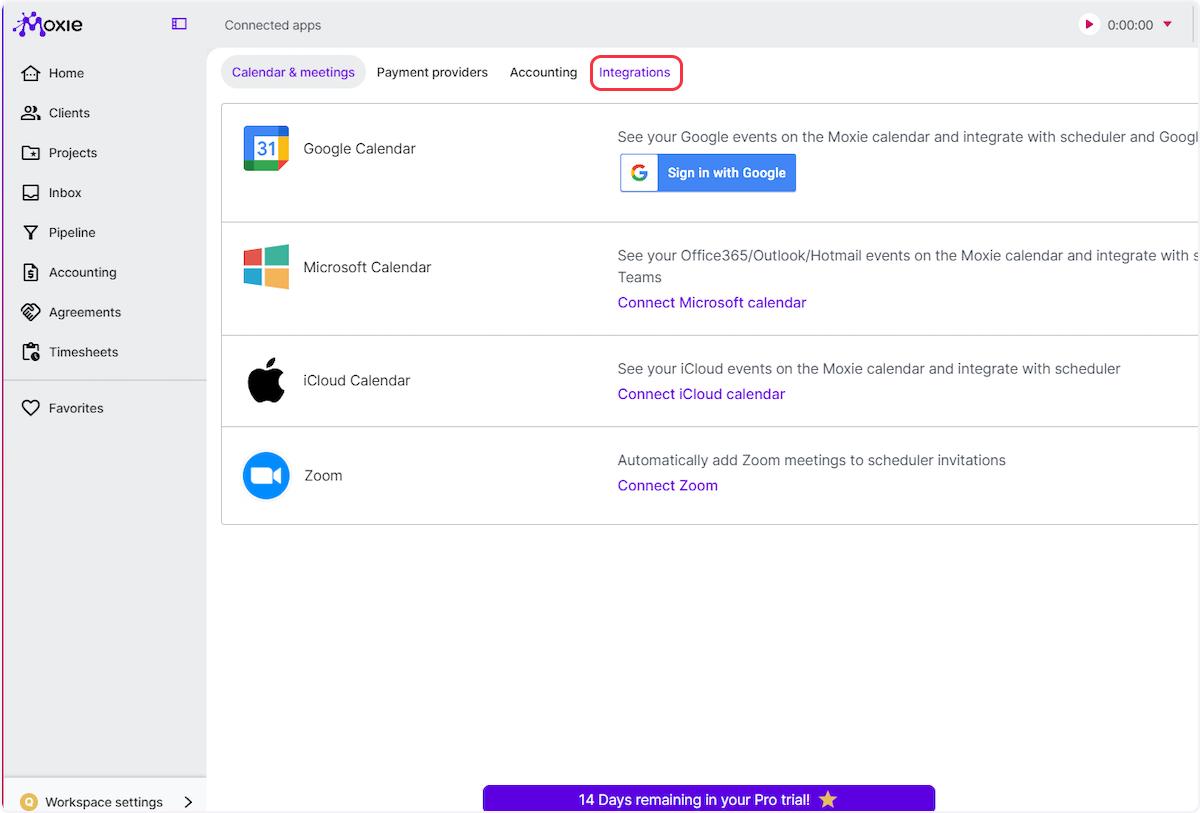Click the Timesheets clipboard icon
Screen dimensions: 1200x813
point(31,352)
